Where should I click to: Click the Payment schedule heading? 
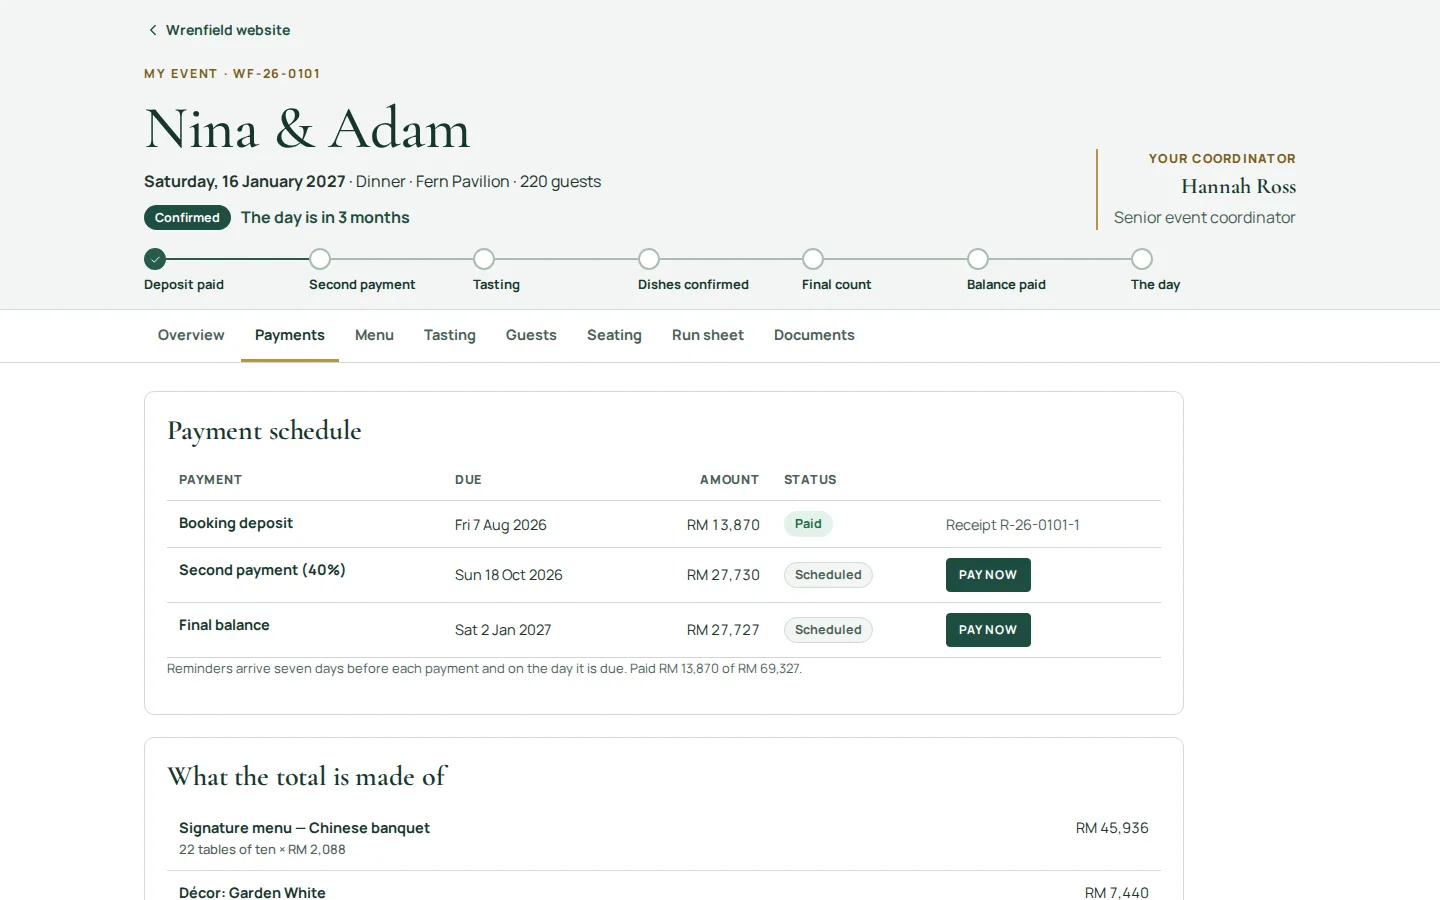264,431
